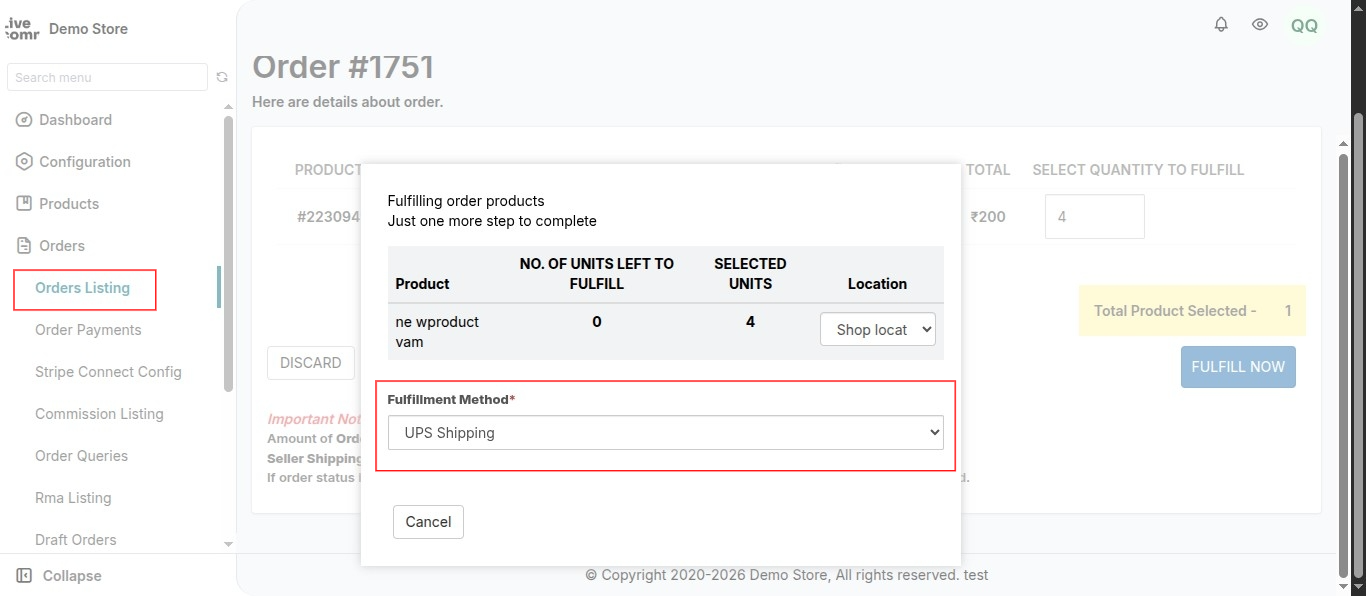The image size is (1366, 596).
Task: Click the DISCARD button
Action: (311, 363)
